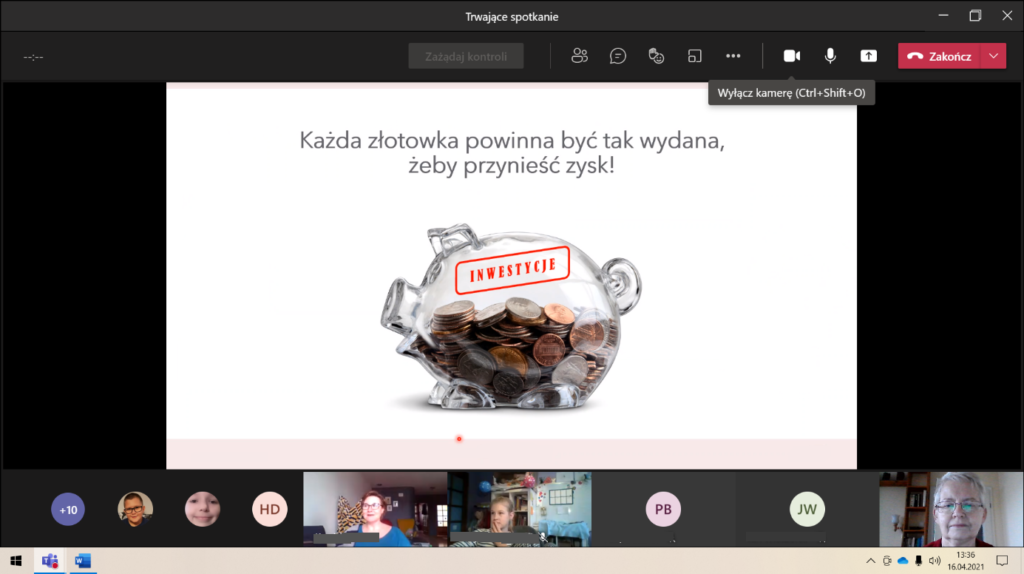
Task: Open the share content tray icon
Action: pos(869,56)
